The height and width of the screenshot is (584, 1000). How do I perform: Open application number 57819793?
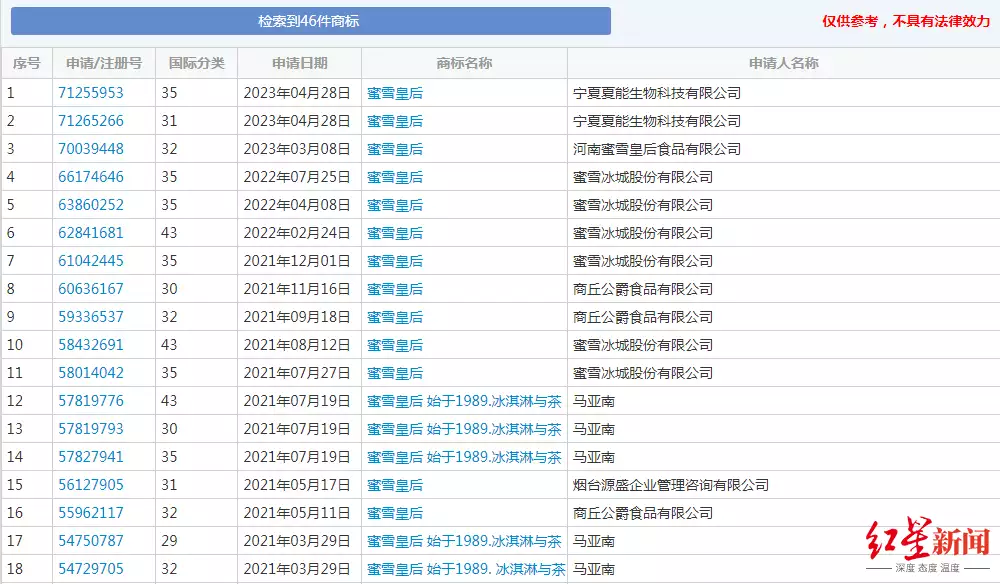[91, 429]
